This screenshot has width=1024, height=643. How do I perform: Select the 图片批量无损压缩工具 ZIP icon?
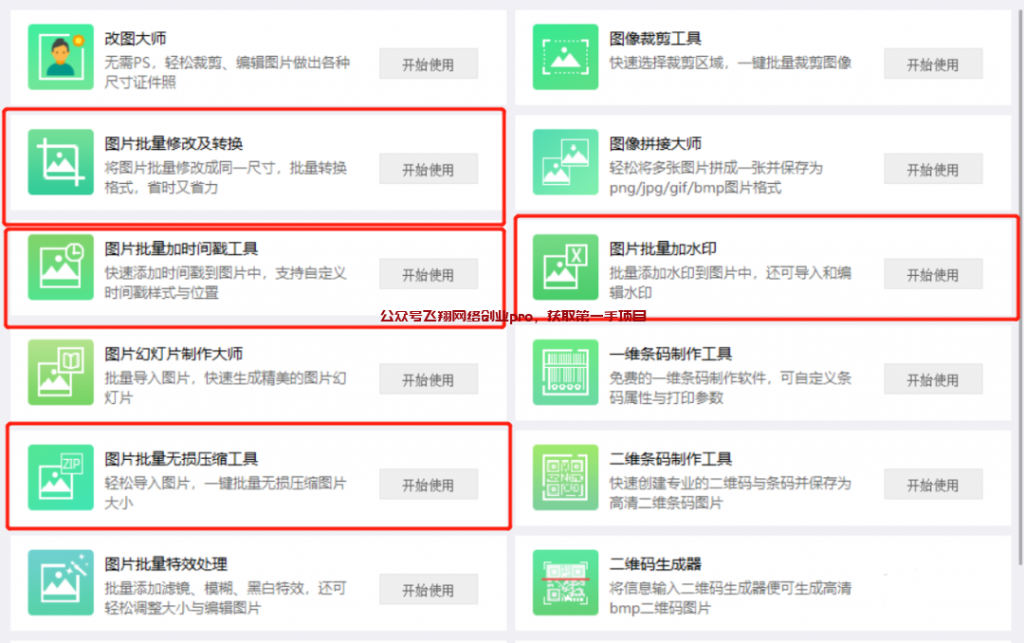point(61,477)
